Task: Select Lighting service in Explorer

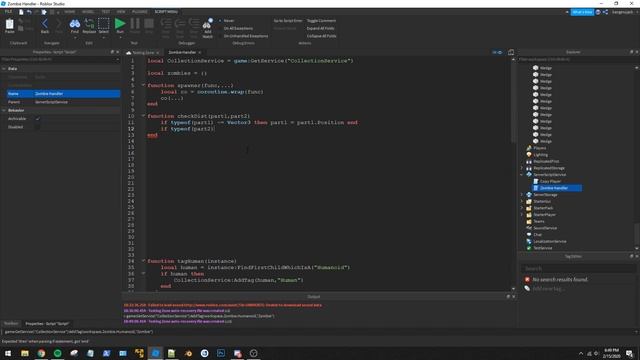Action: click(x=540, y=155)
